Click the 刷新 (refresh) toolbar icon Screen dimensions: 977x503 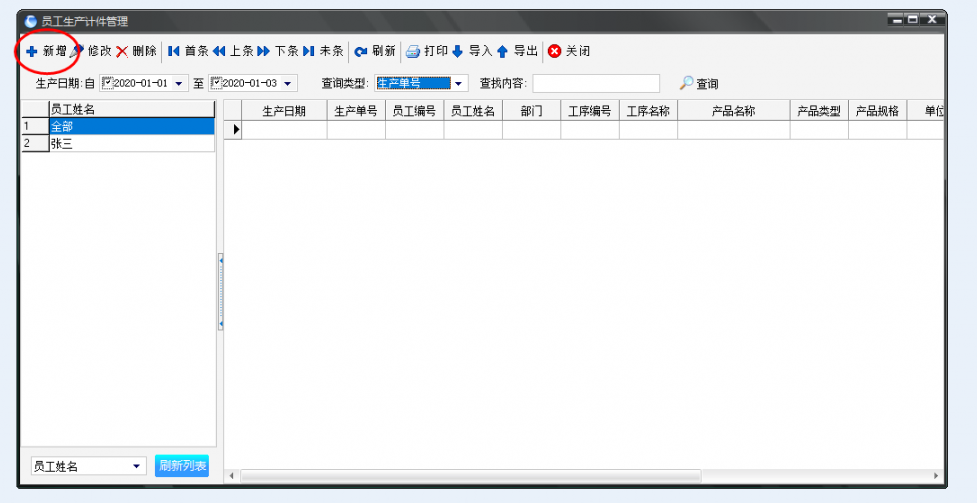(x=361, y=52)
